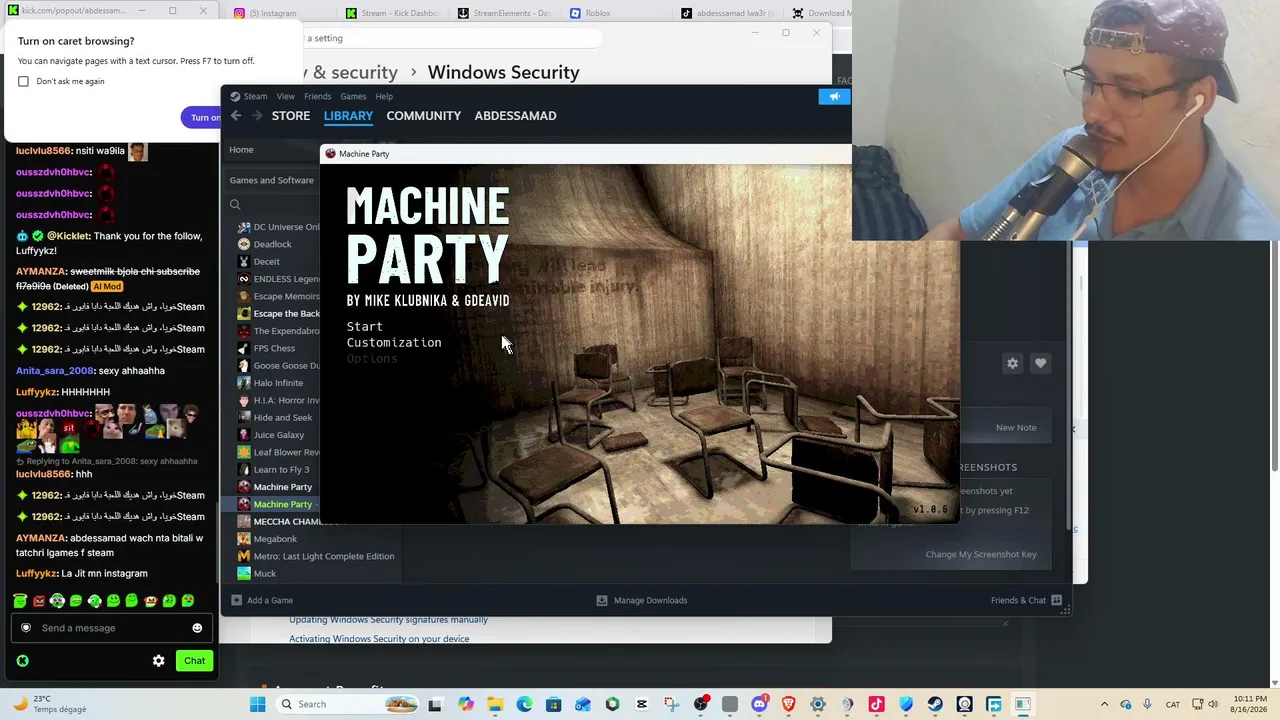Create a New Note in Steam
This screenshot has height=720, width=1280.
[1016, 428]
